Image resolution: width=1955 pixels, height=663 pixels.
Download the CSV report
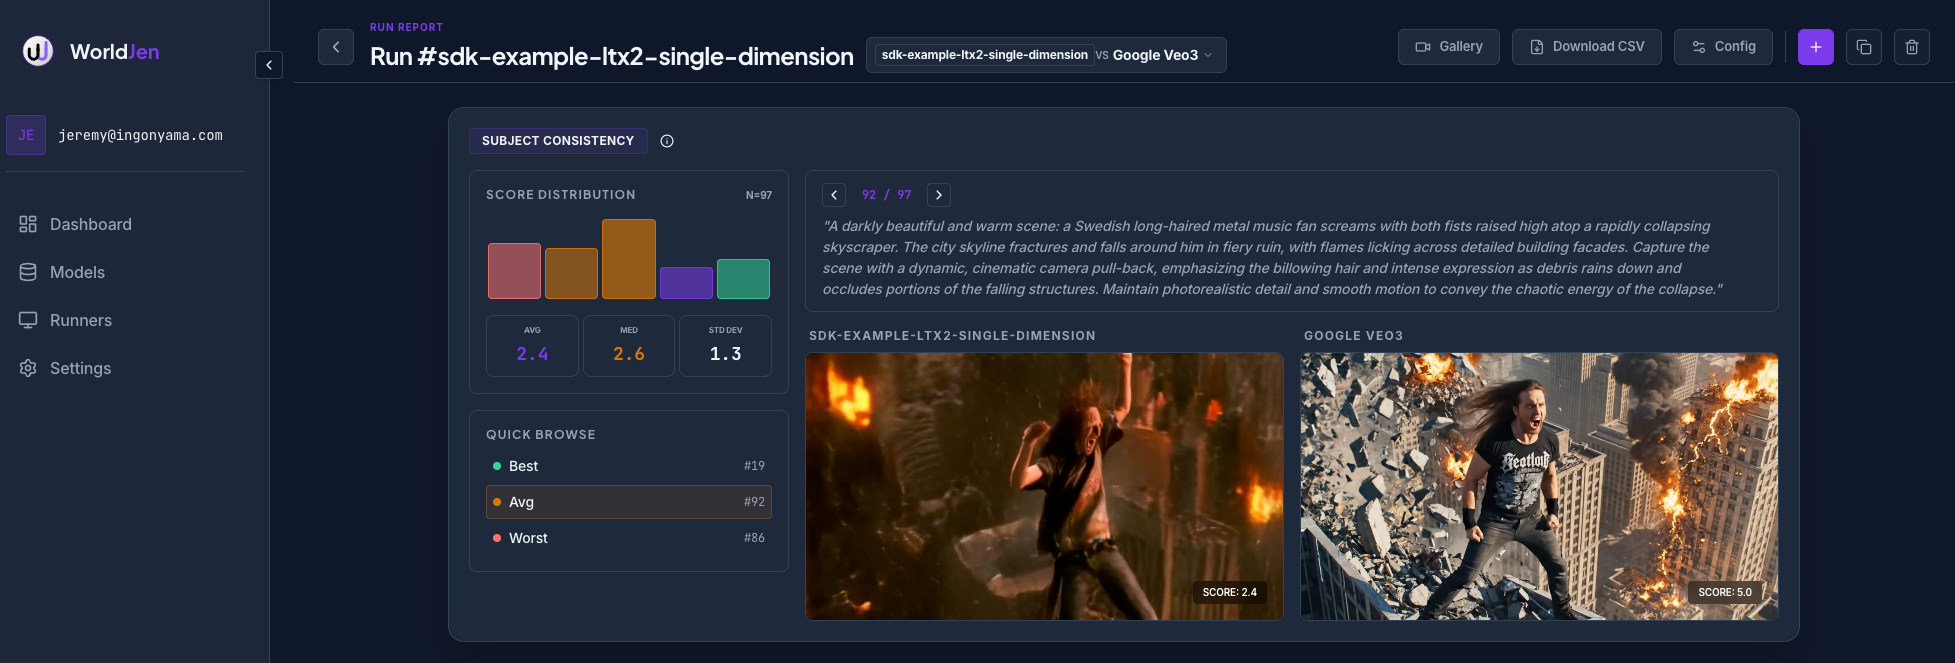[1586, 47]
